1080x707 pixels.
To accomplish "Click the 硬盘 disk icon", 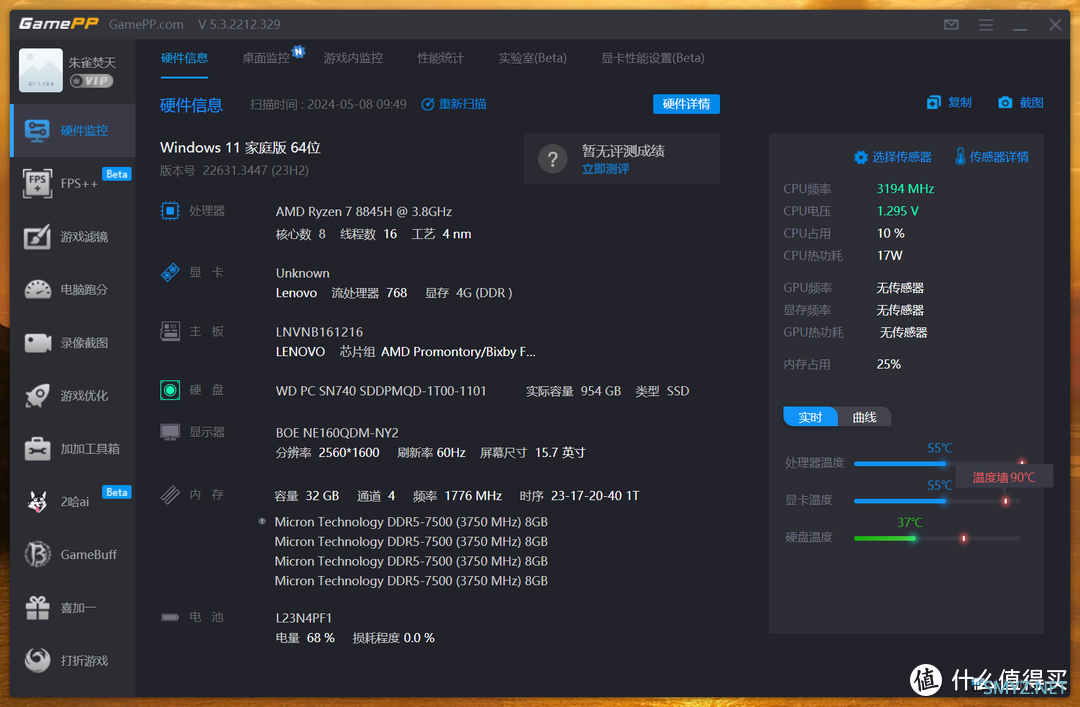I will click(x=170, y=390).
